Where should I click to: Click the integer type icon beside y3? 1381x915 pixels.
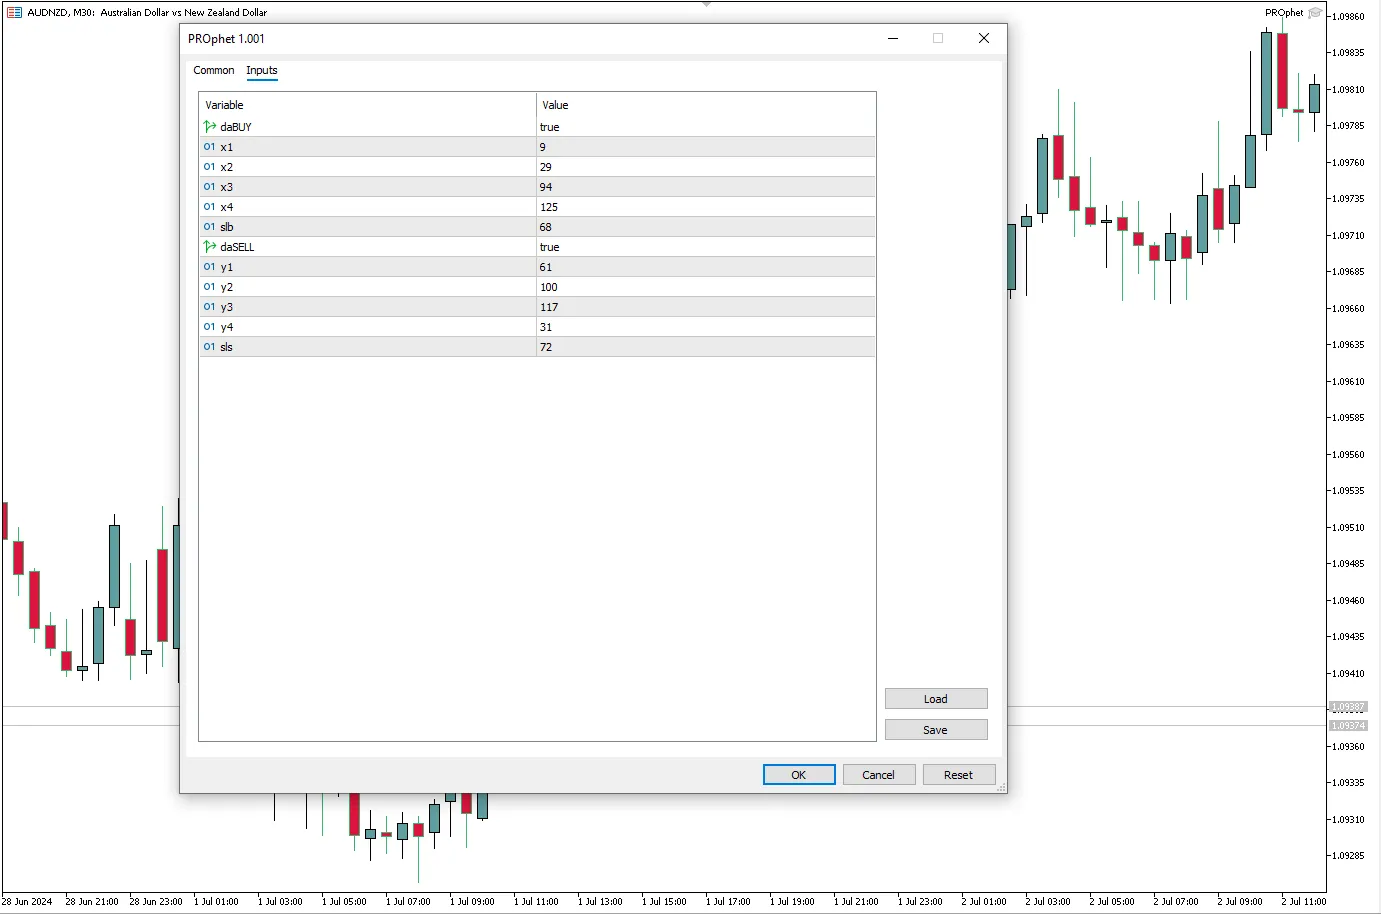[210, 307]
